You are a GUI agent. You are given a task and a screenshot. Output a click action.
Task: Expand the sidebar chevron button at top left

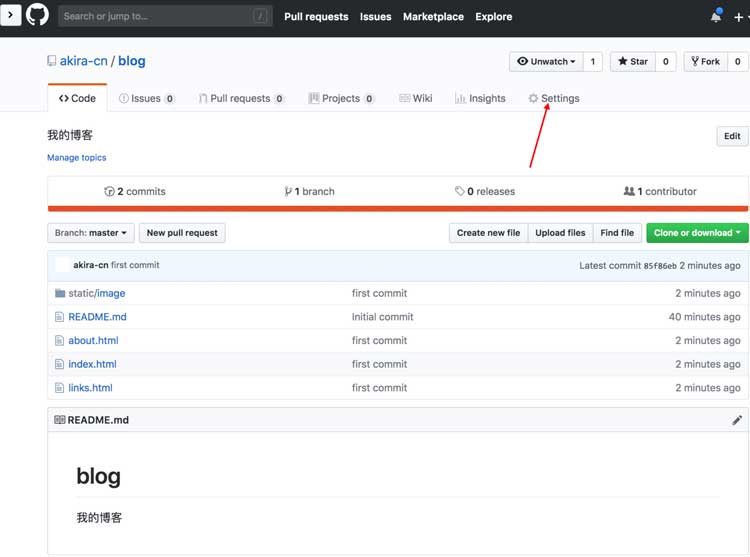[x=11, y=15]
